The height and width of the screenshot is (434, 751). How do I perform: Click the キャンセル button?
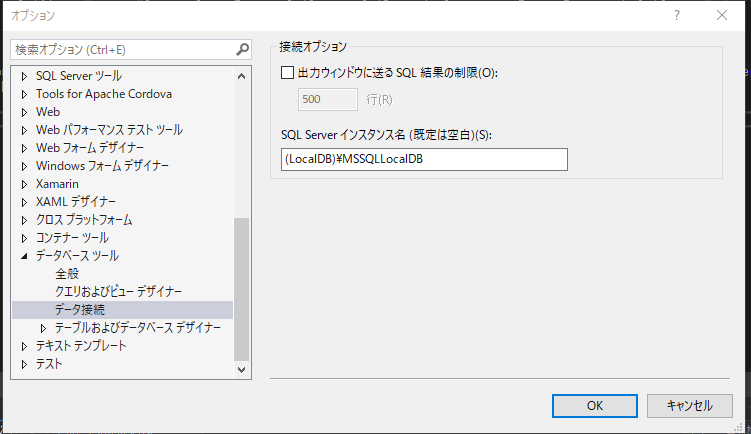[690, 406]
